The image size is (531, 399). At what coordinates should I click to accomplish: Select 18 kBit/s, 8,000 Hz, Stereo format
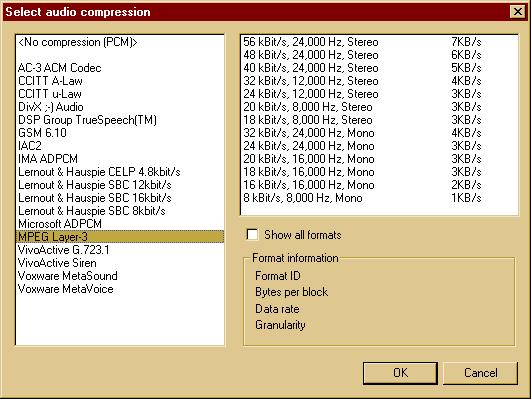pos(379,120)
